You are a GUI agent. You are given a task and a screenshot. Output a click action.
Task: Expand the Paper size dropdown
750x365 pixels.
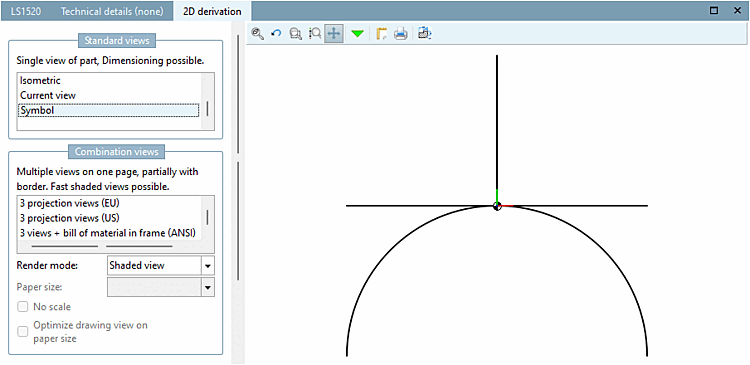(x=208, y=288)
